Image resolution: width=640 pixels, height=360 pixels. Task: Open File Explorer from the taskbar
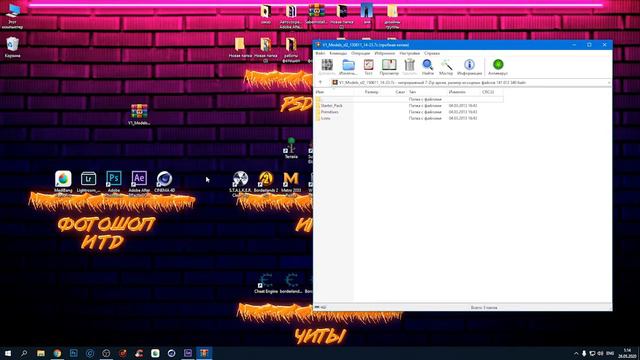(41, 353)
